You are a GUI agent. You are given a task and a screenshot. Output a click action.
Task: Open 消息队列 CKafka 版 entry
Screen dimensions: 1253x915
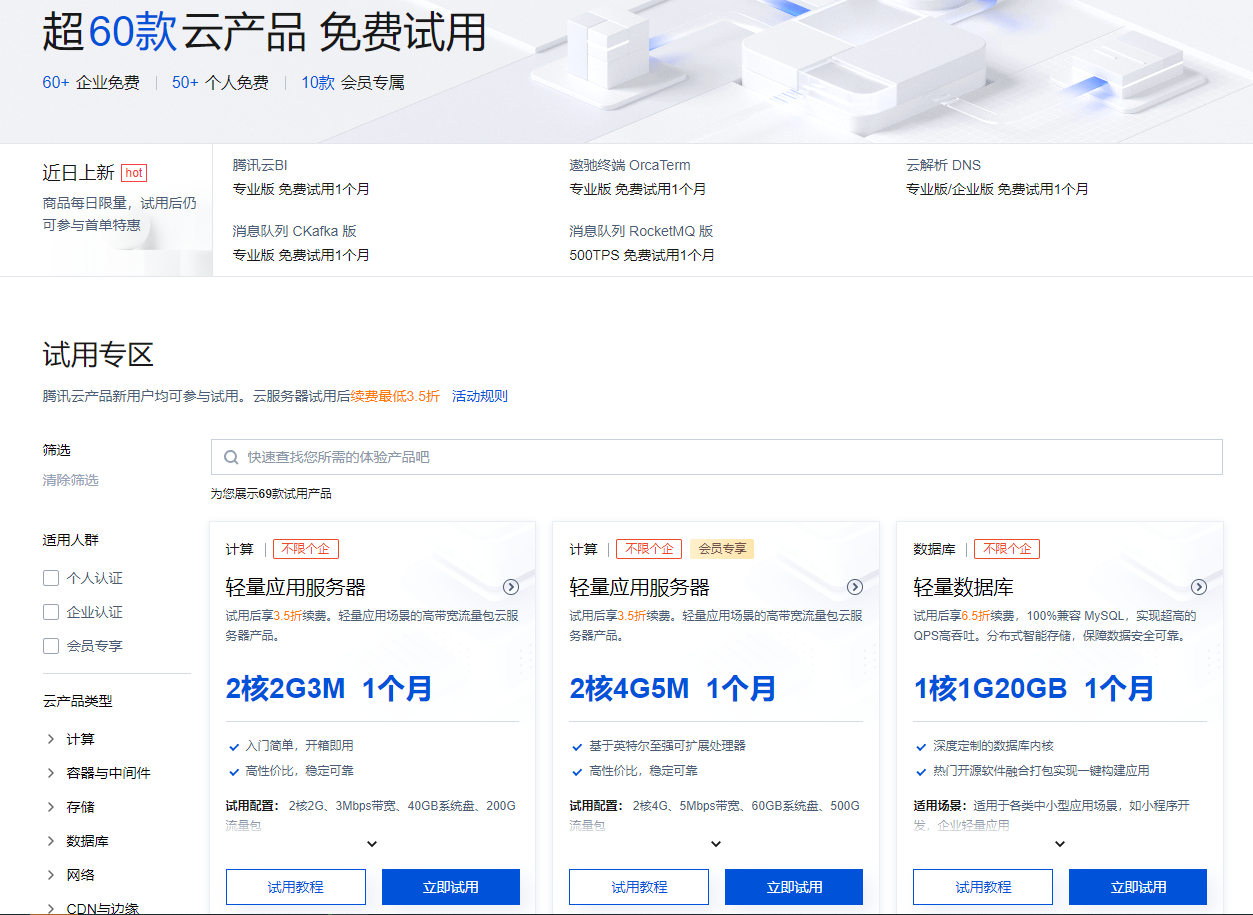point(295,231)
